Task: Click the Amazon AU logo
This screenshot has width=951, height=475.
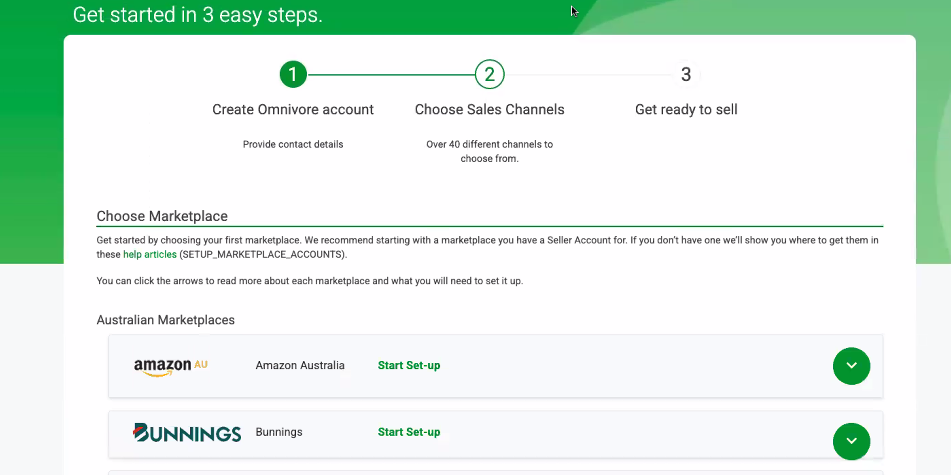Action: point(170,366)
